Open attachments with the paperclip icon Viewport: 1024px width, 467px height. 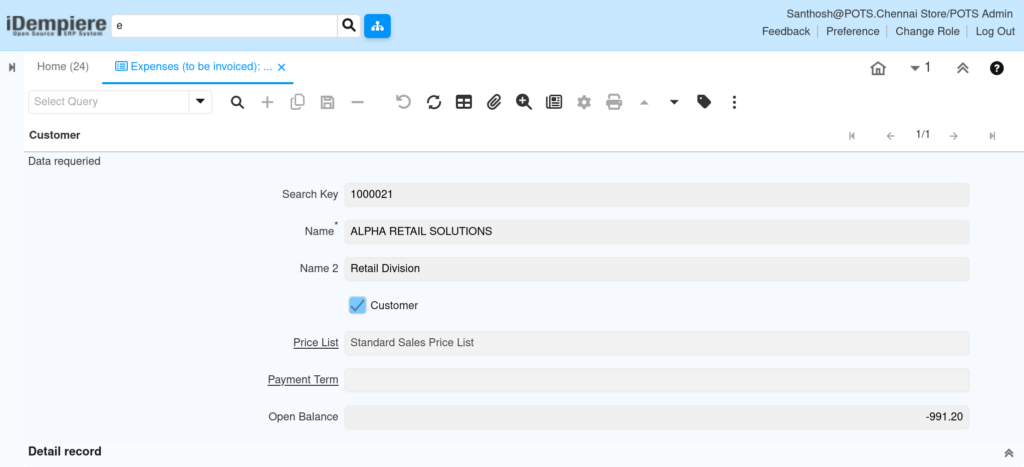coord(494,102)
